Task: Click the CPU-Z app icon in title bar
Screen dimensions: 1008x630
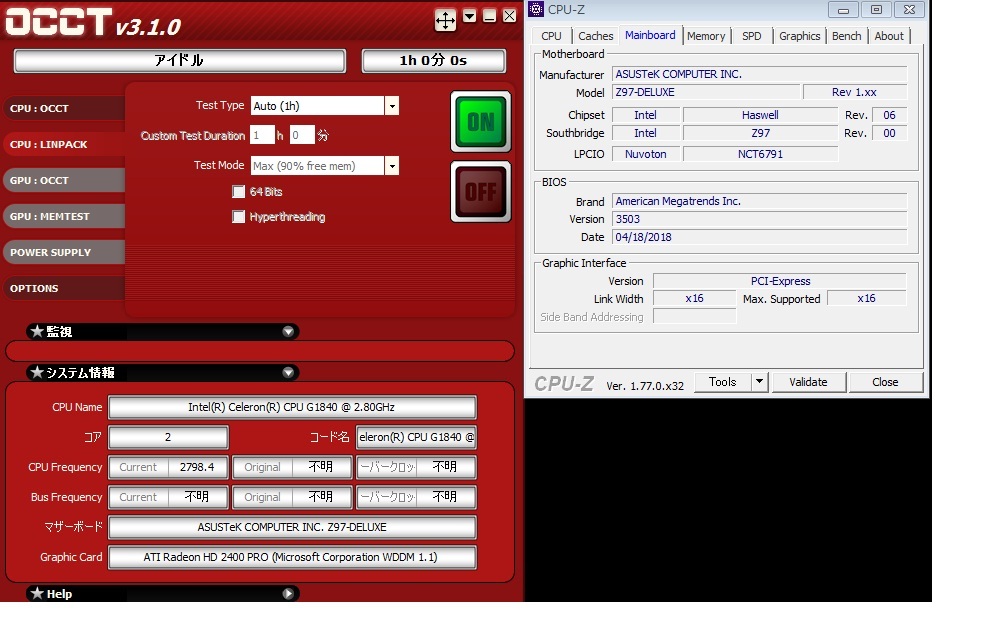Action: click(x=536, y=10)
